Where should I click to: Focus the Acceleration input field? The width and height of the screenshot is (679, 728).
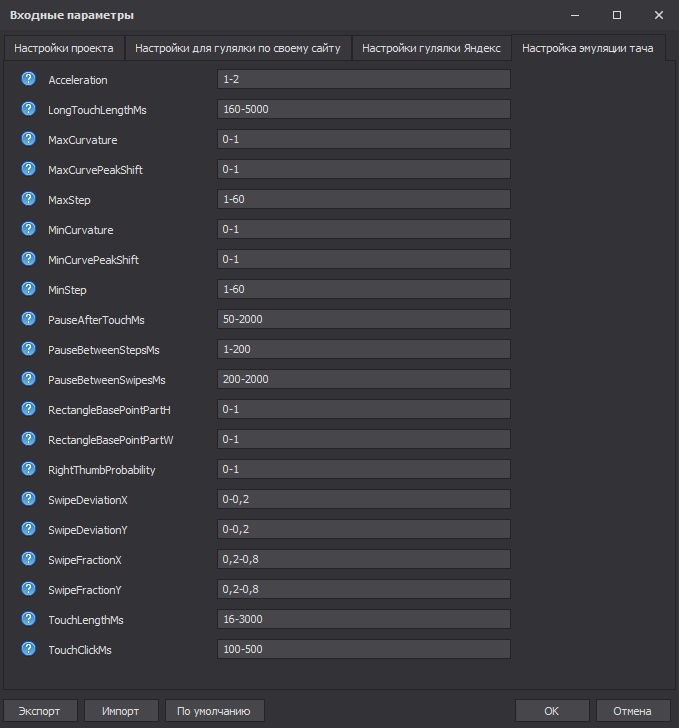364,79
